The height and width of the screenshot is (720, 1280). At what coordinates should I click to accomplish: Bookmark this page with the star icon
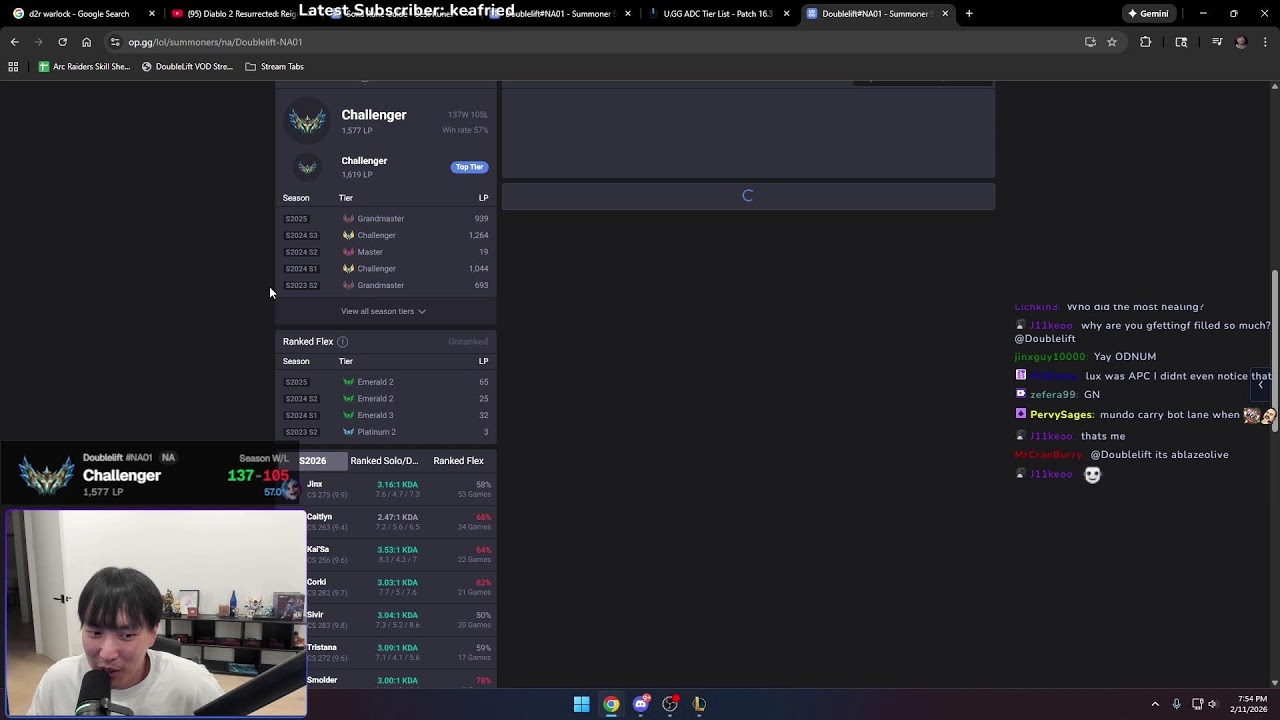(1112, 42)
